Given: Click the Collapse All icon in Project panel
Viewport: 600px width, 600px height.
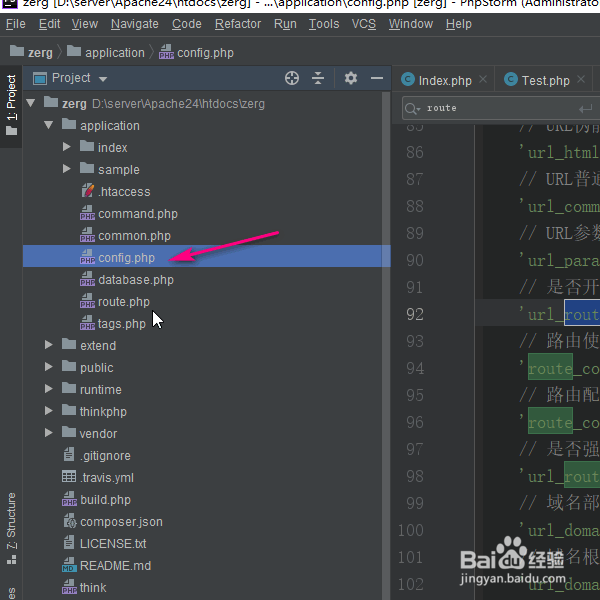Looking at the screenshot, I should click(318, 78).
